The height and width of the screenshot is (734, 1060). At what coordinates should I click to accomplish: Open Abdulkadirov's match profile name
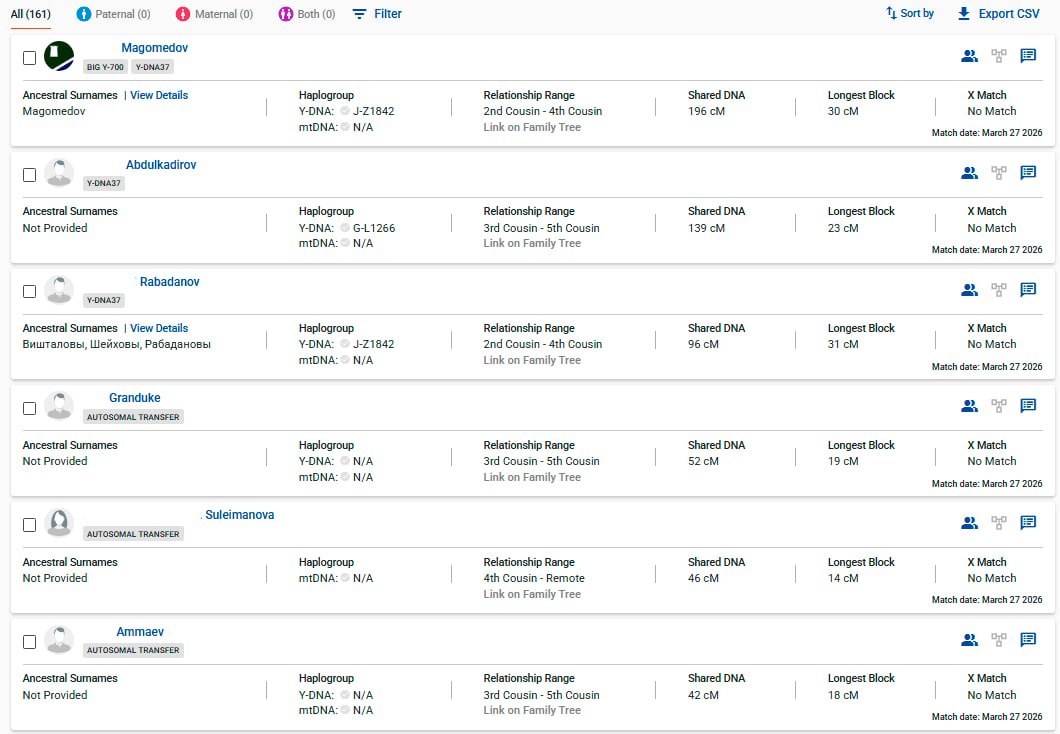pos(161,165)
